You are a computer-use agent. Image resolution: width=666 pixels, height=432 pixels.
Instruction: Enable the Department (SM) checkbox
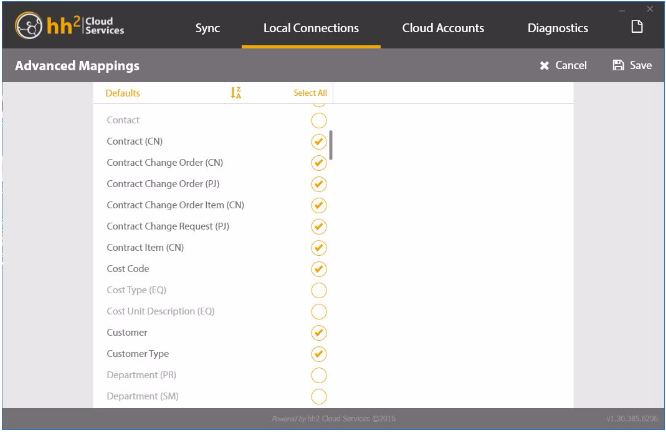tap(319, 397)
